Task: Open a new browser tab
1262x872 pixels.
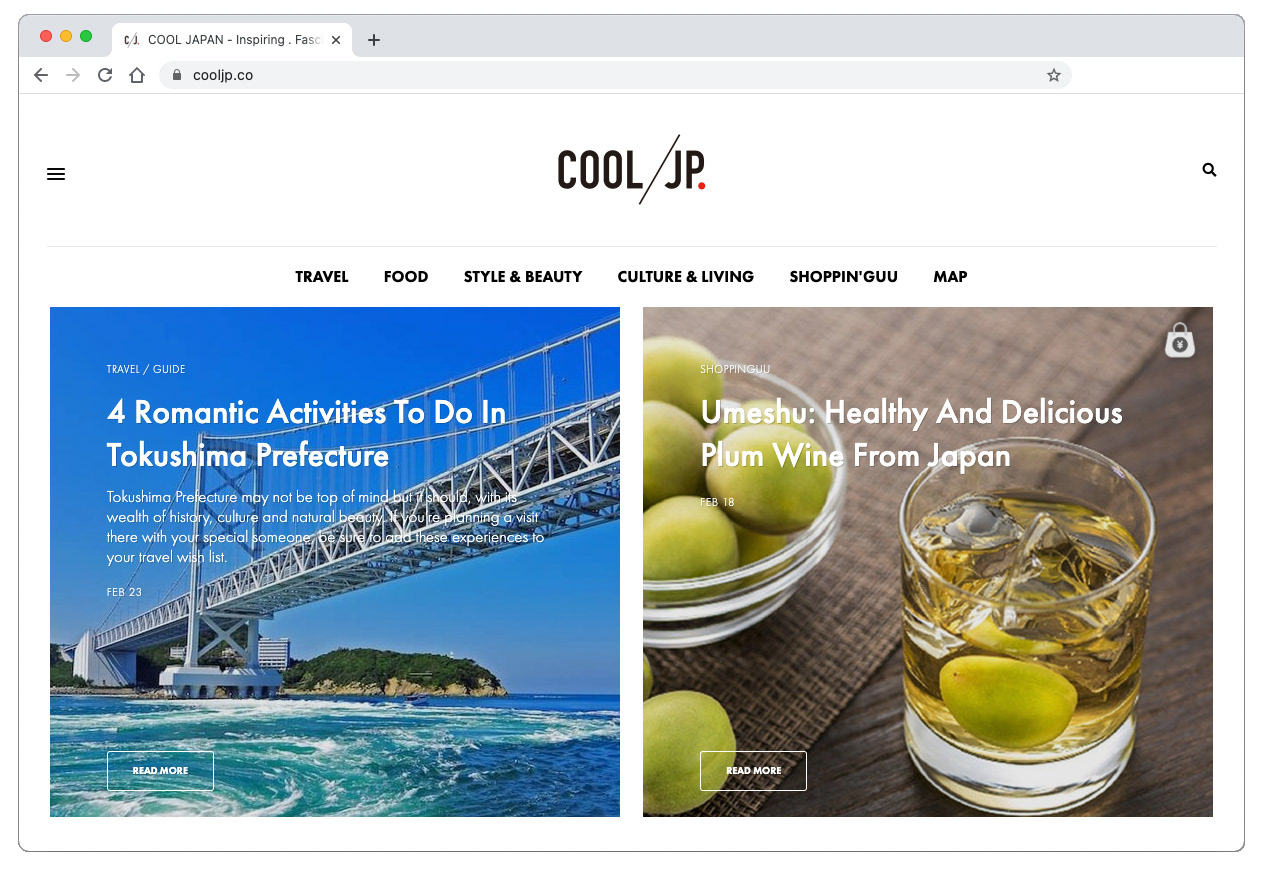Action: 374,40
